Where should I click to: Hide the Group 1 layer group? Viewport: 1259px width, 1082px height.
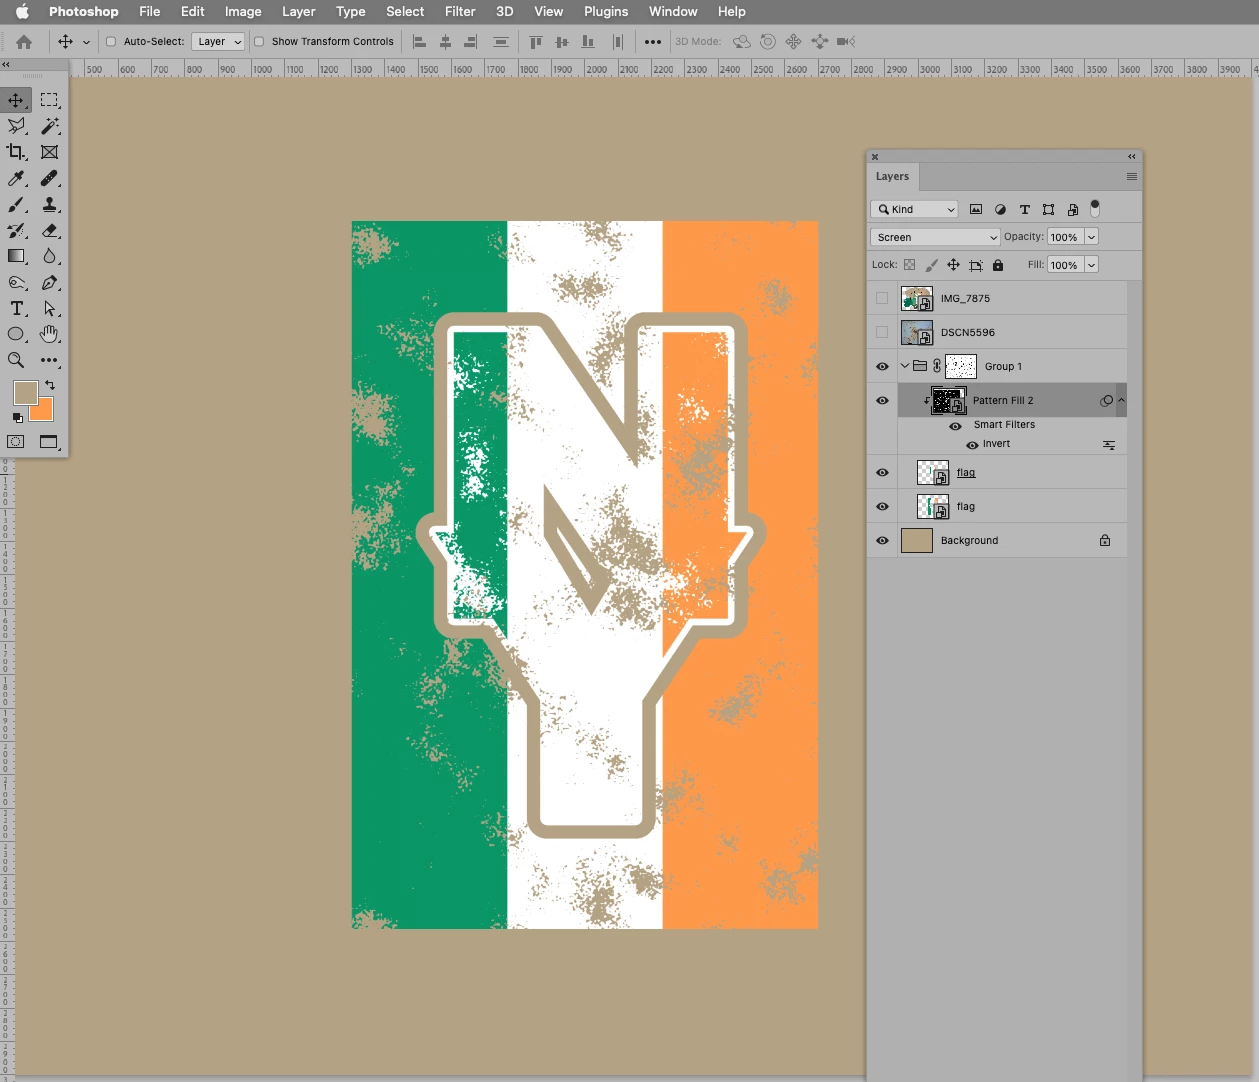click(882, 366)
